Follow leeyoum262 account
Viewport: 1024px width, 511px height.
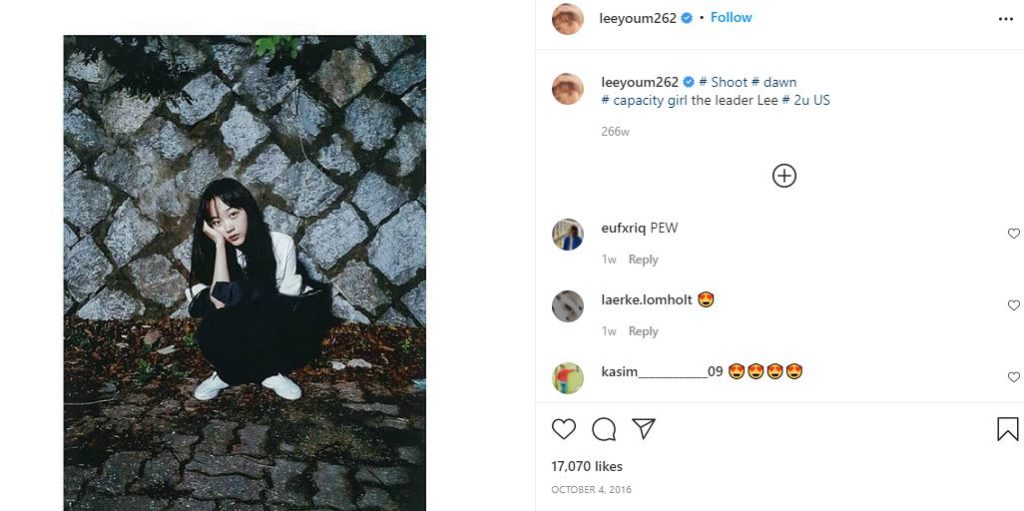[x=731, y=18]
